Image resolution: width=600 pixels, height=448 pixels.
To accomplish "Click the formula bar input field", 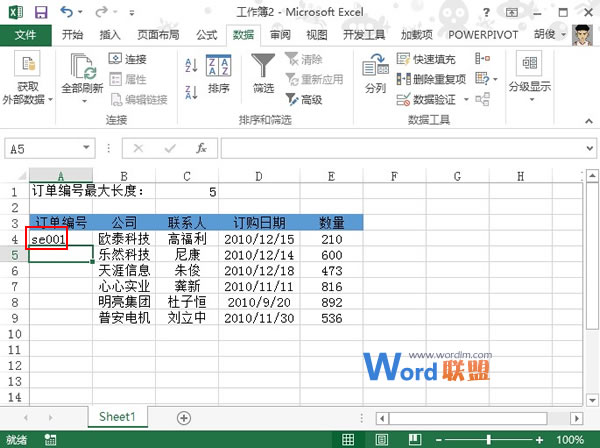I will point(403,148).
